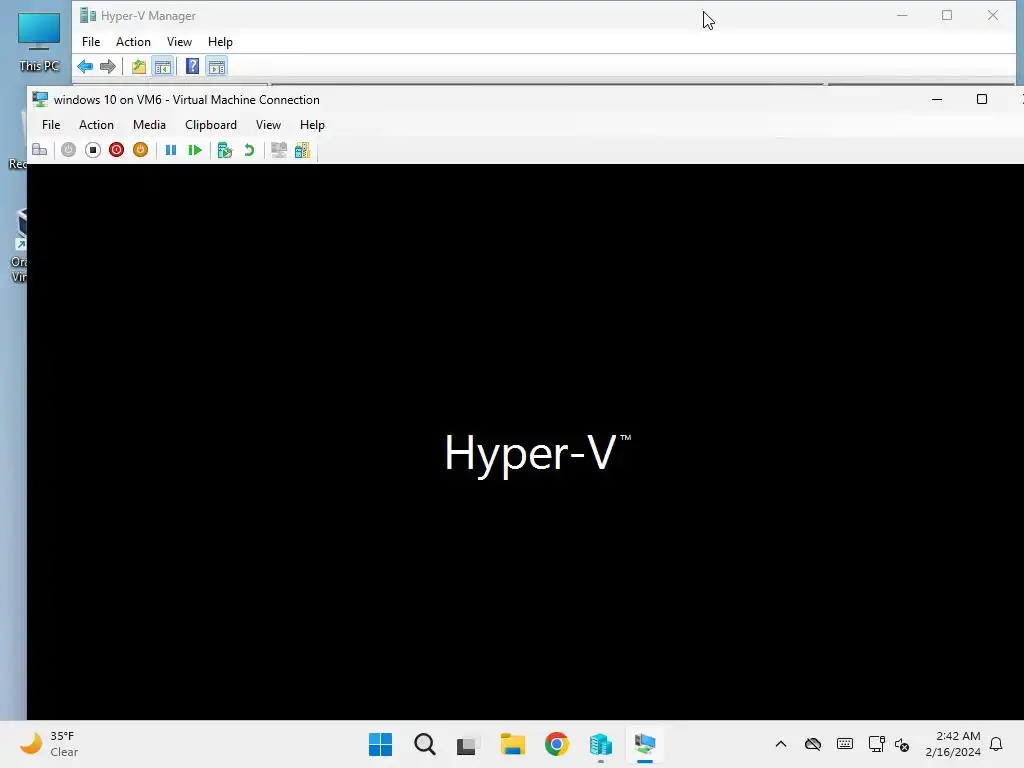Screen dimensions: 1024x768
Task: Revert the VM with green undo arrow
Action: point(249,150)
